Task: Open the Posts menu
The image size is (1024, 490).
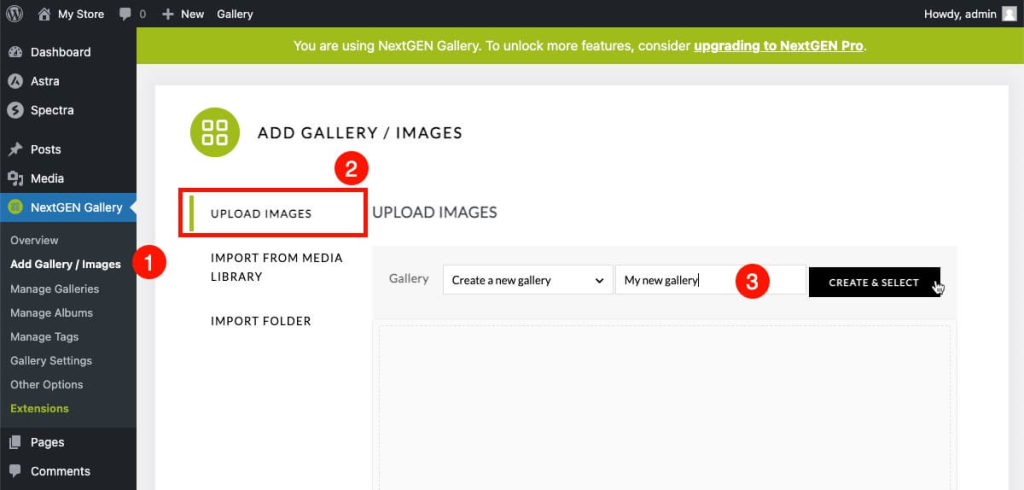Action: point(46,150)
